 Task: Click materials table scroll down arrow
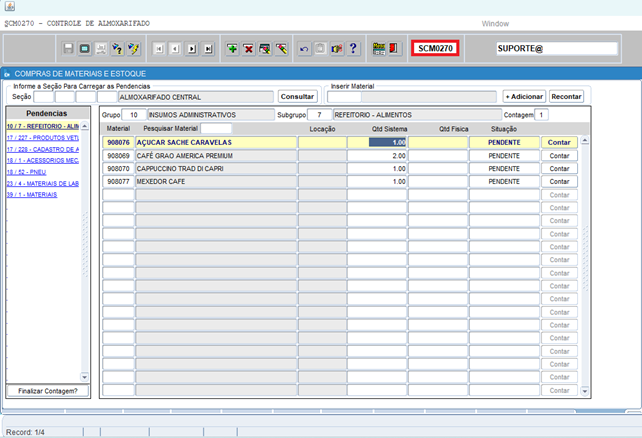click(x=585, y=391)
